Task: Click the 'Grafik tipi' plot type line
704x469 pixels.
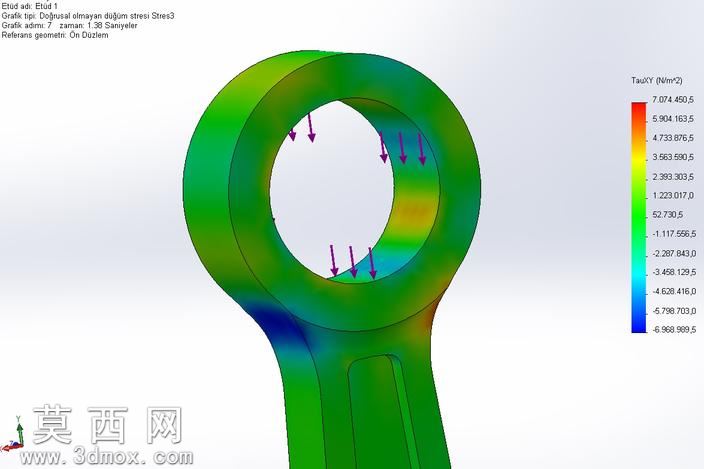Action: (x=88, y=16)
